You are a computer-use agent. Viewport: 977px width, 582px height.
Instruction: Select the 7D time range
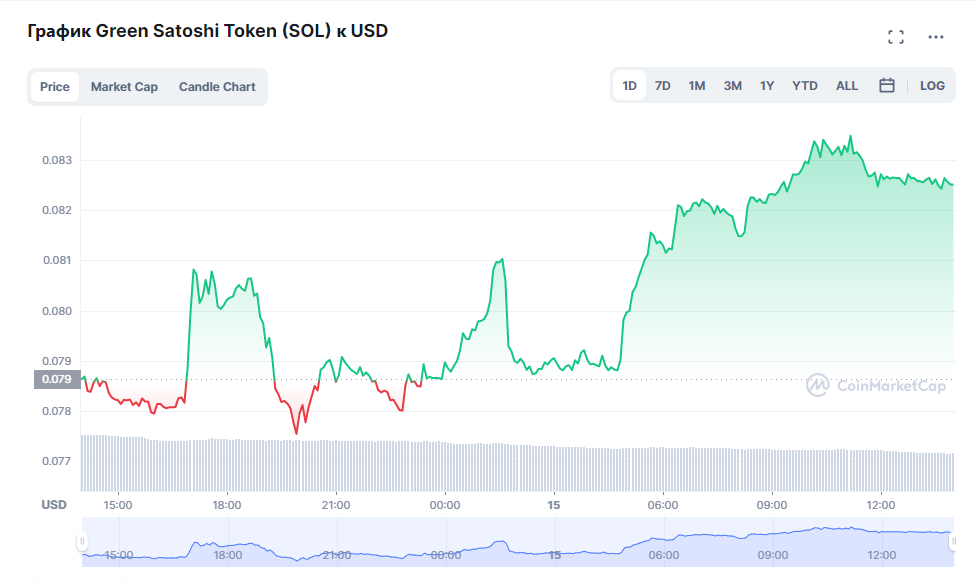(662, 86)
